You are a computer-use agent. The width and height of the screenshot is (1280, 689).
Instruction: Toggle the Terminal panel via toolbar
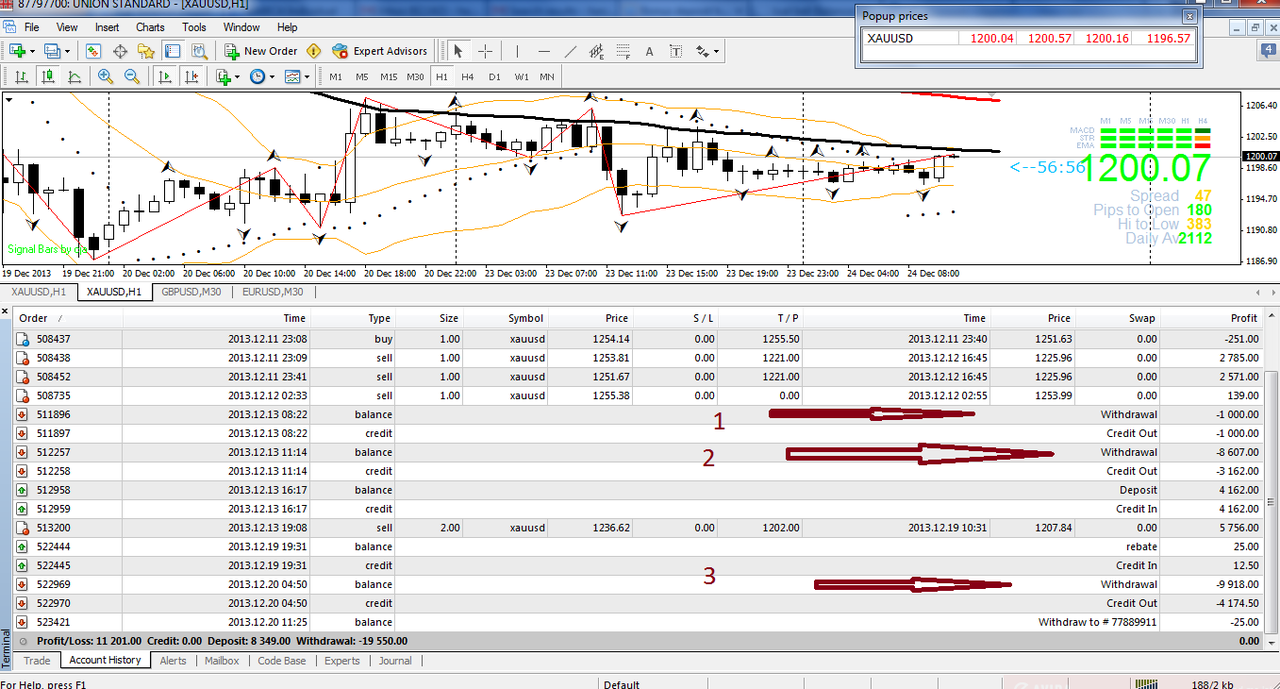[x=173, y=51]
